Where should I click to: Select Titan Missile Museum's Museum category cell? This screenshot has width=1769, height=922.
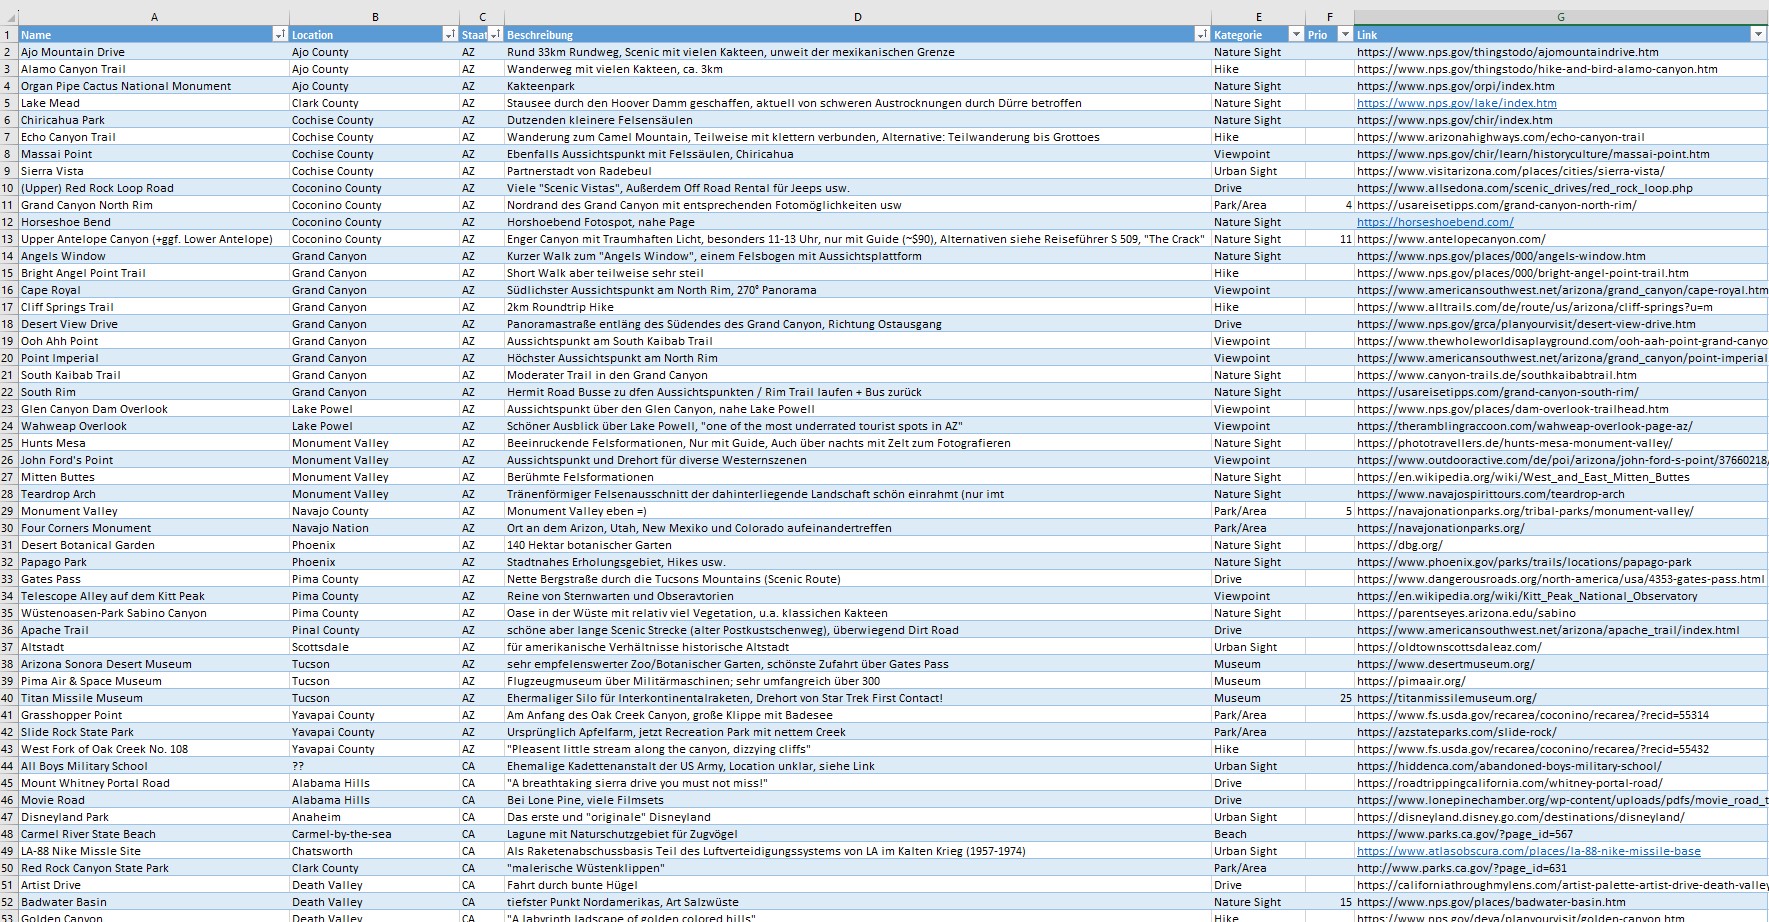(1258, 698)
